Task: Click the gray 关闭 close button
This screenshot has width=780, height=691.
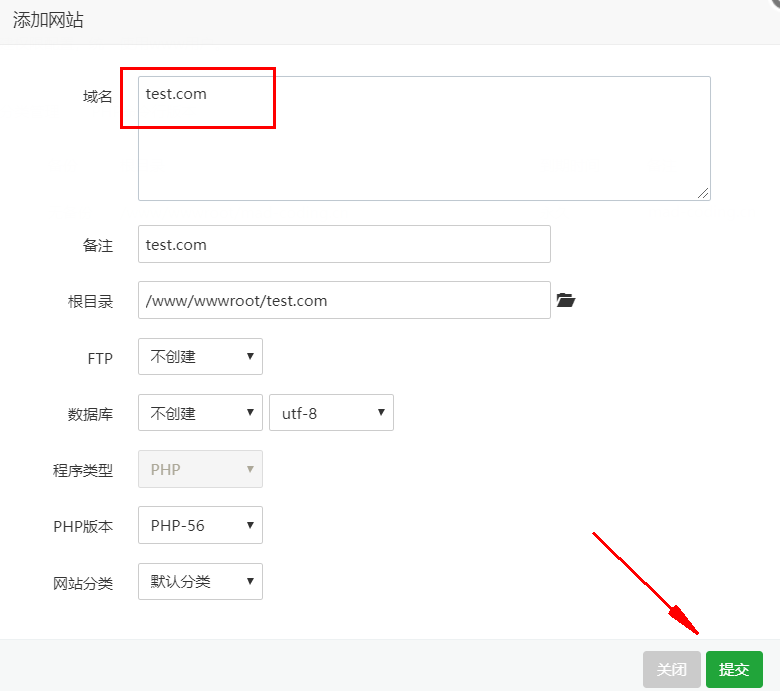Action: (x=671, y=669)
